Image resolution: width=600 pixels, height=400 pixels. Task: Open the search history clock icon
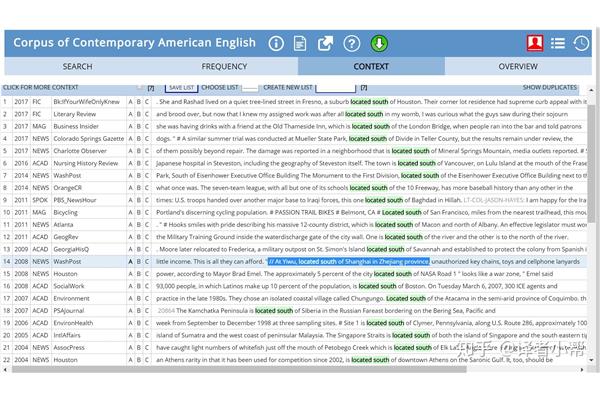(581, 43)
